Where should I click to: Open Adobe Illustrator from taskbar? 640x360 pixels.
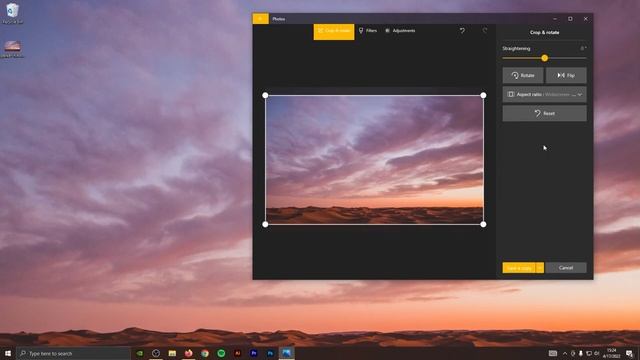tap(238, 353)
